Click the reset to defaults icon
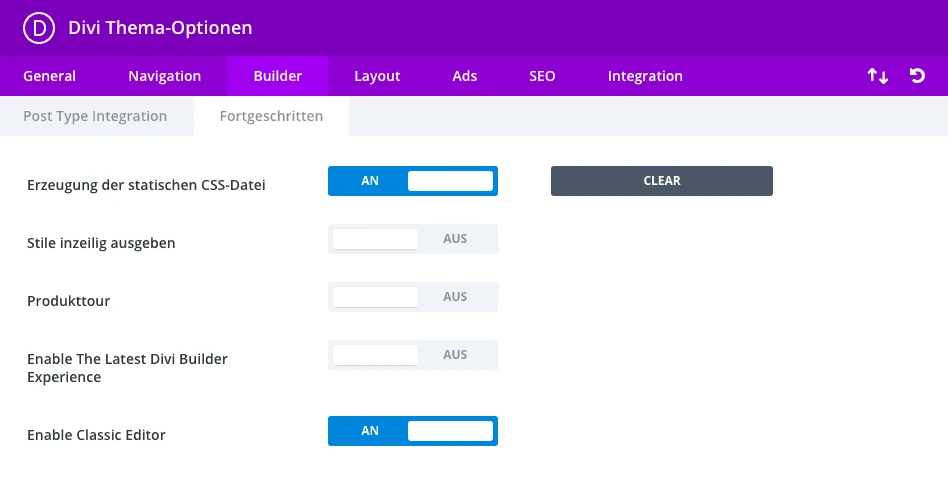This screenshot has height=483, width=948. coord(917,76)
